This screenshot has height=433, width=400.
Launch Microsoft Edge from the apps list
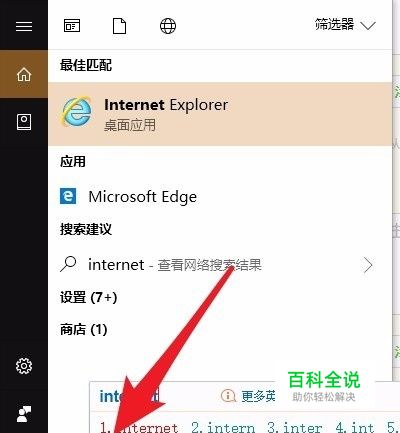220,196
